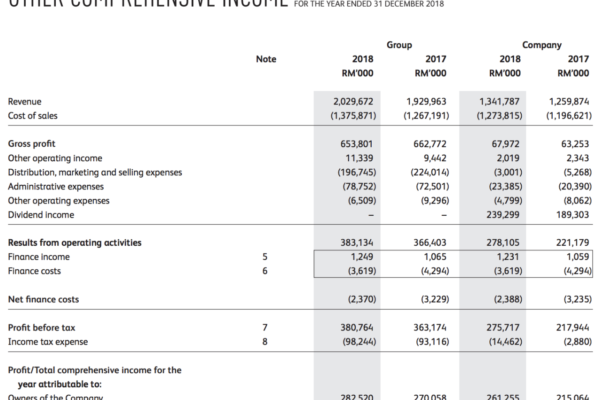Screen dimensions: 600x400
Task: Click operating results value 366,403
Action: (x=430, y=243)
